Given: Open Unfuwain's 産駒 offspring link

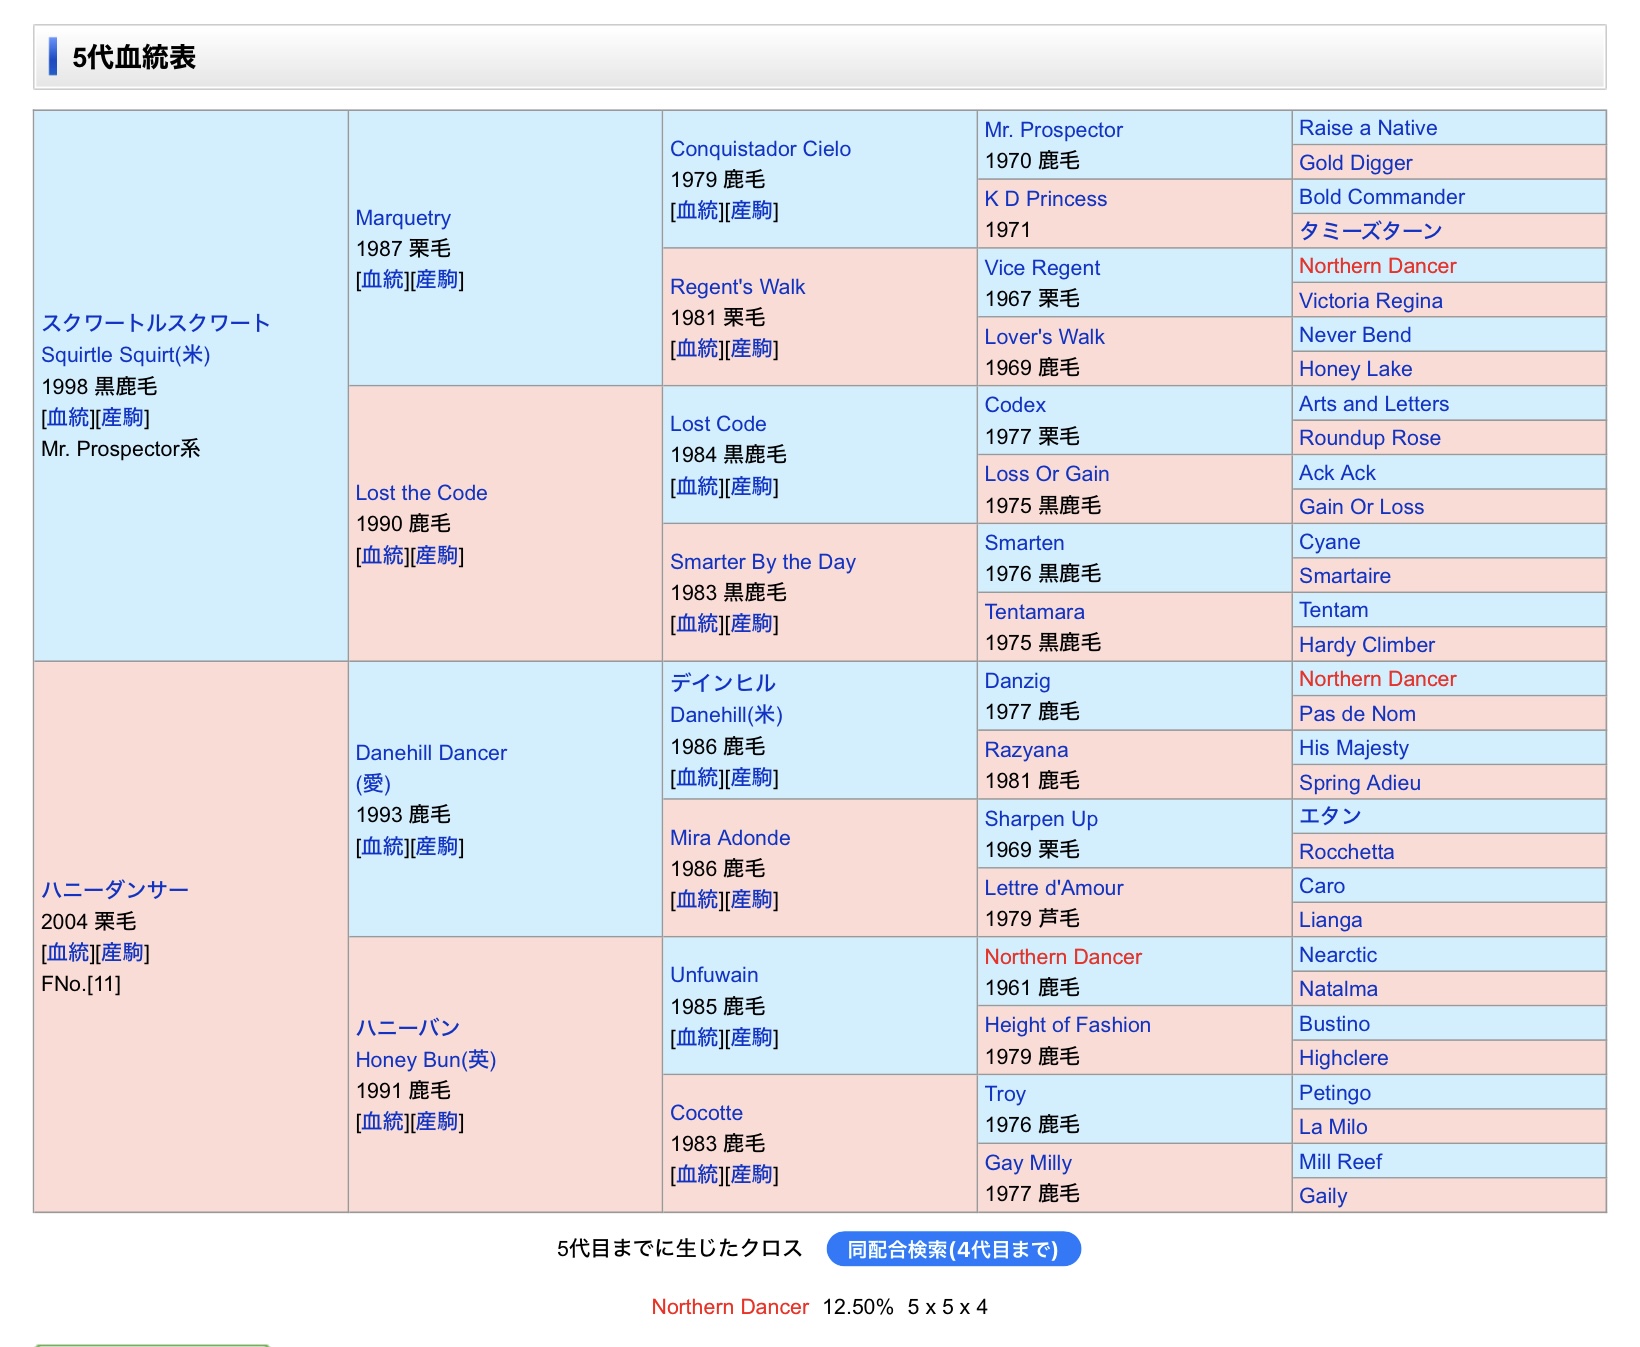Looking at the screenshot, I should [751, 1038].
